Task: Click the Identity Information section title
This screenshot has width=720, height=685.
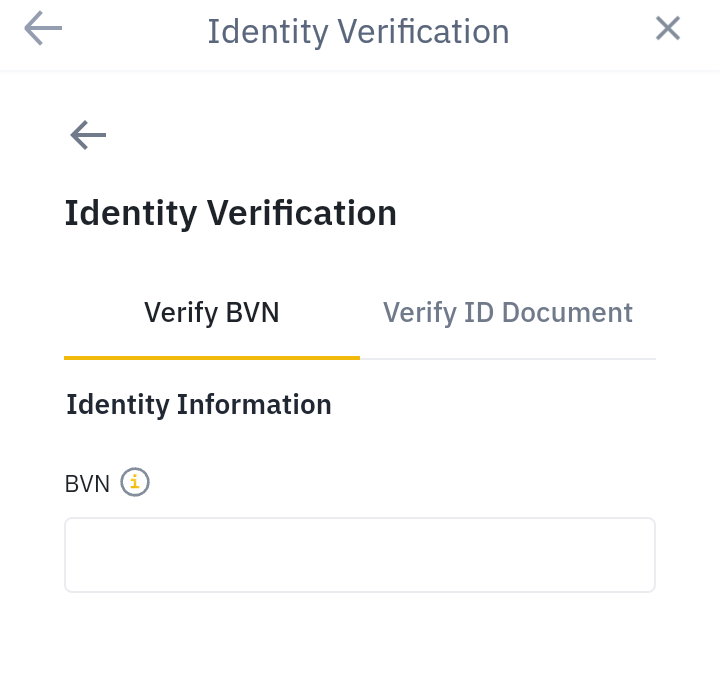Action: 199,404
